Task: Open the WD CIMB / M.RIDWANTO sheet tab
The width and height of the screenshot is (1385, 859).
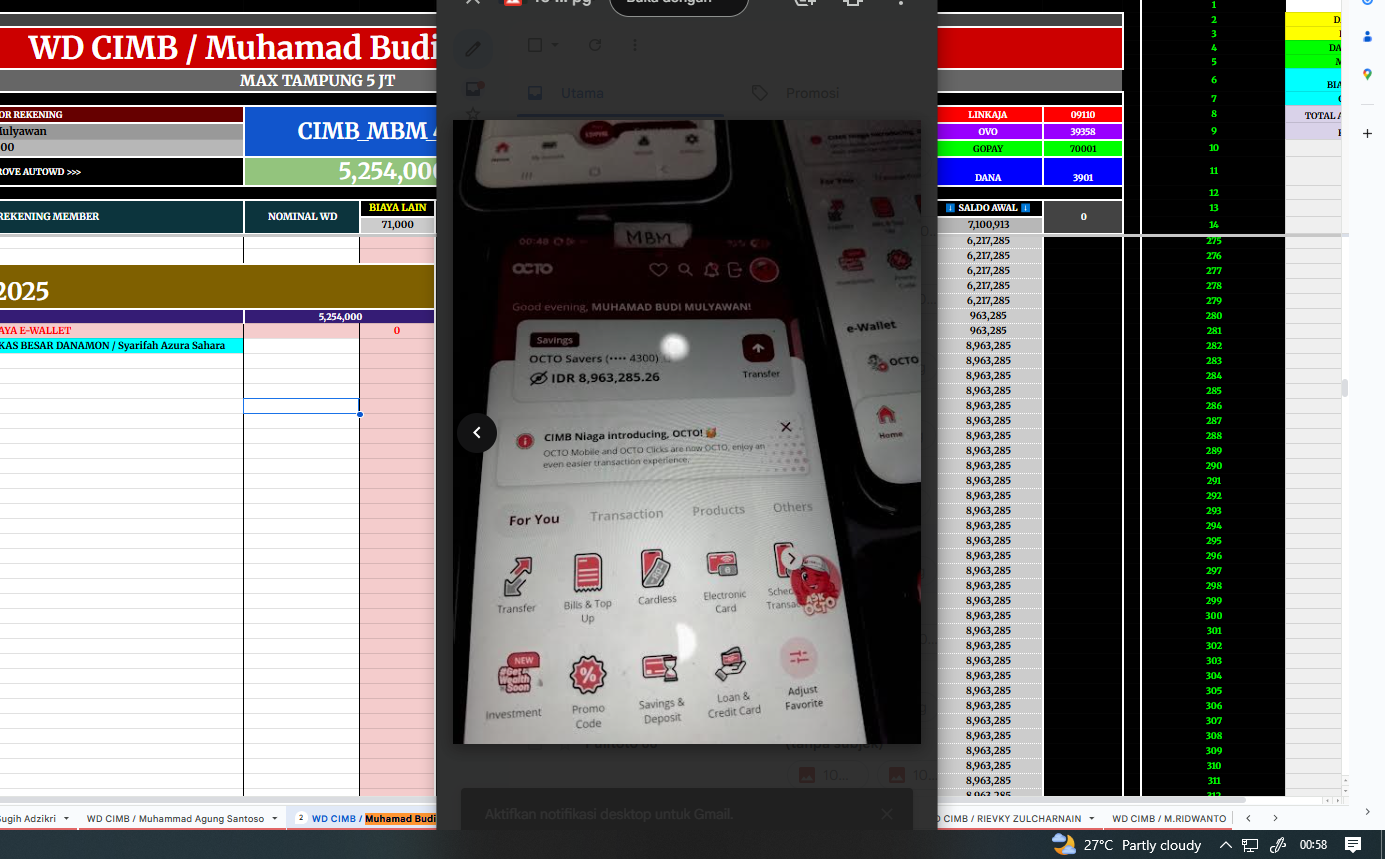Action: click(1168, 818)
